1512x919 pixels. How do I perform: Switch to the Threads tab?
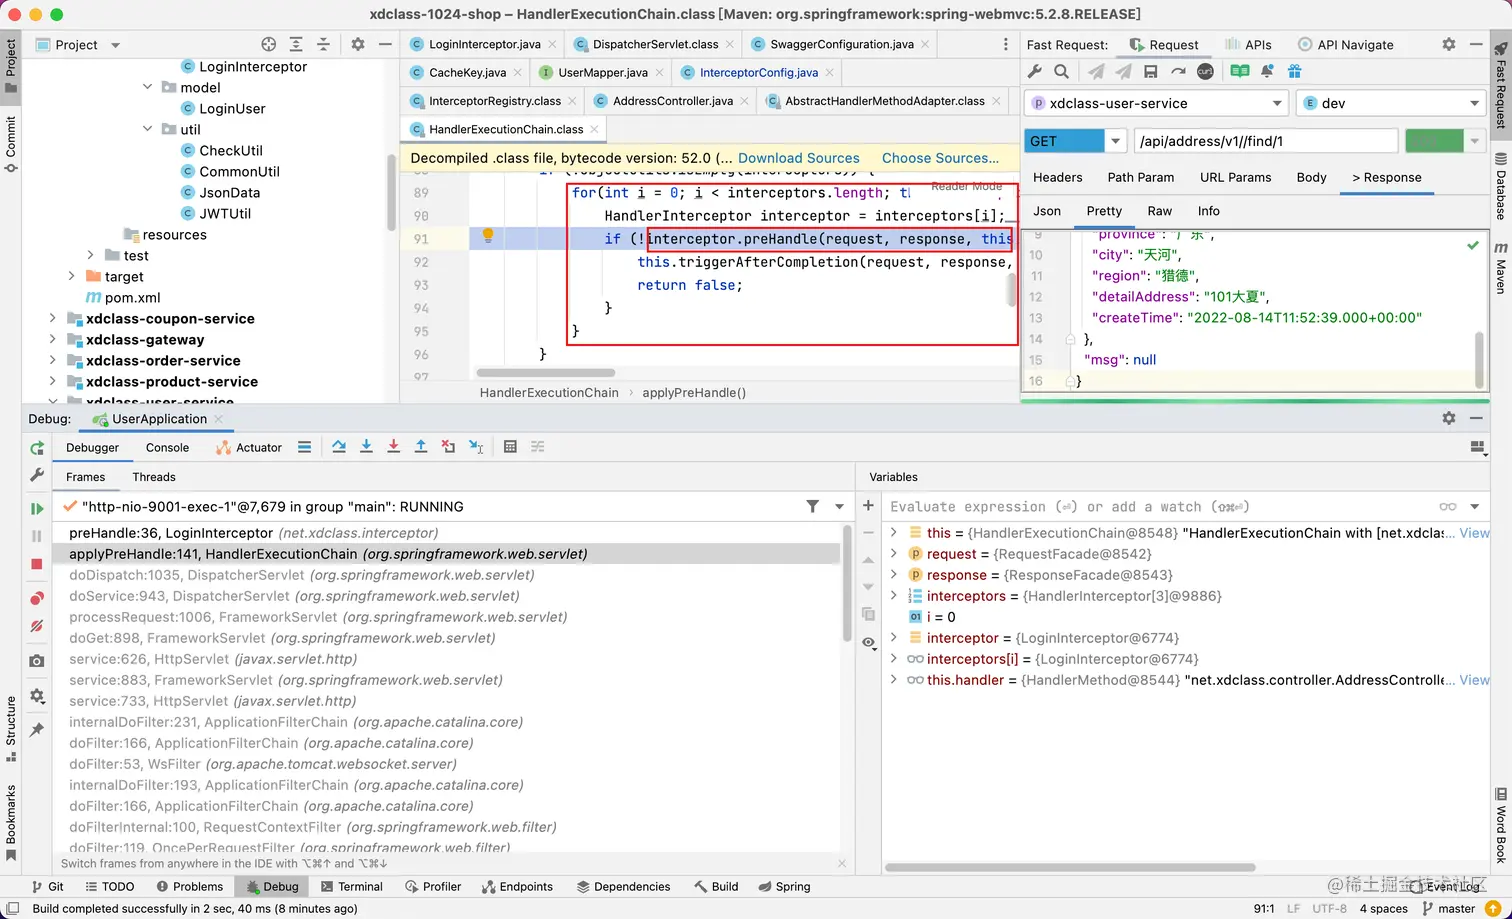tap(154, 477)
